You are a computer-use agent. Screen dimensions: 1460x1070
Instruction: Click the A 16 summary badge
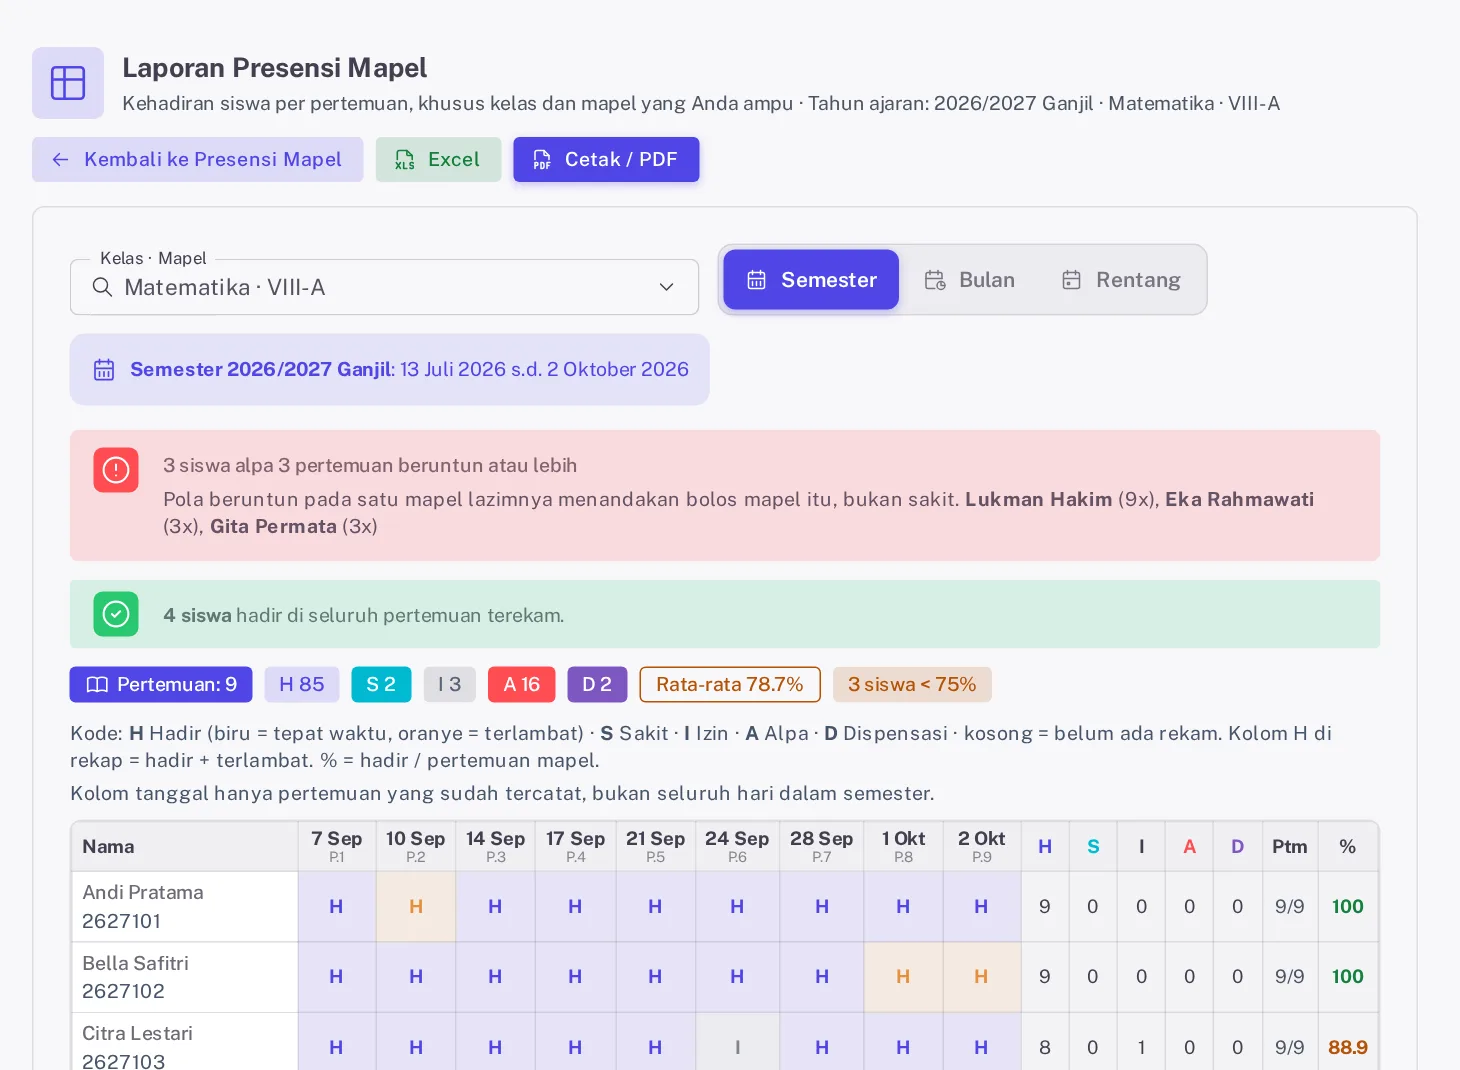click(522, 685)
